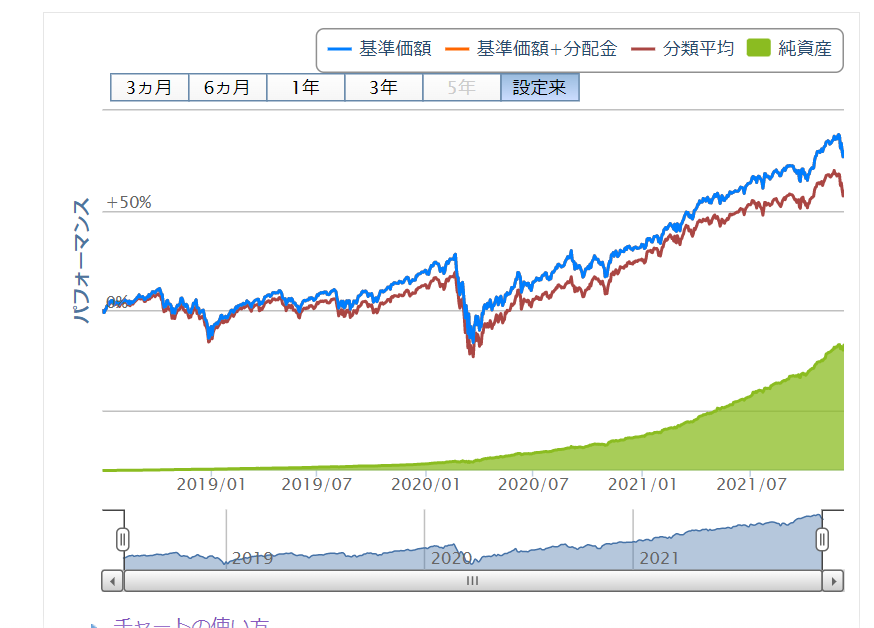874x628 pixels.
Task: Click the green 純資産 legend swatch
Action: [x=759, y=49]
